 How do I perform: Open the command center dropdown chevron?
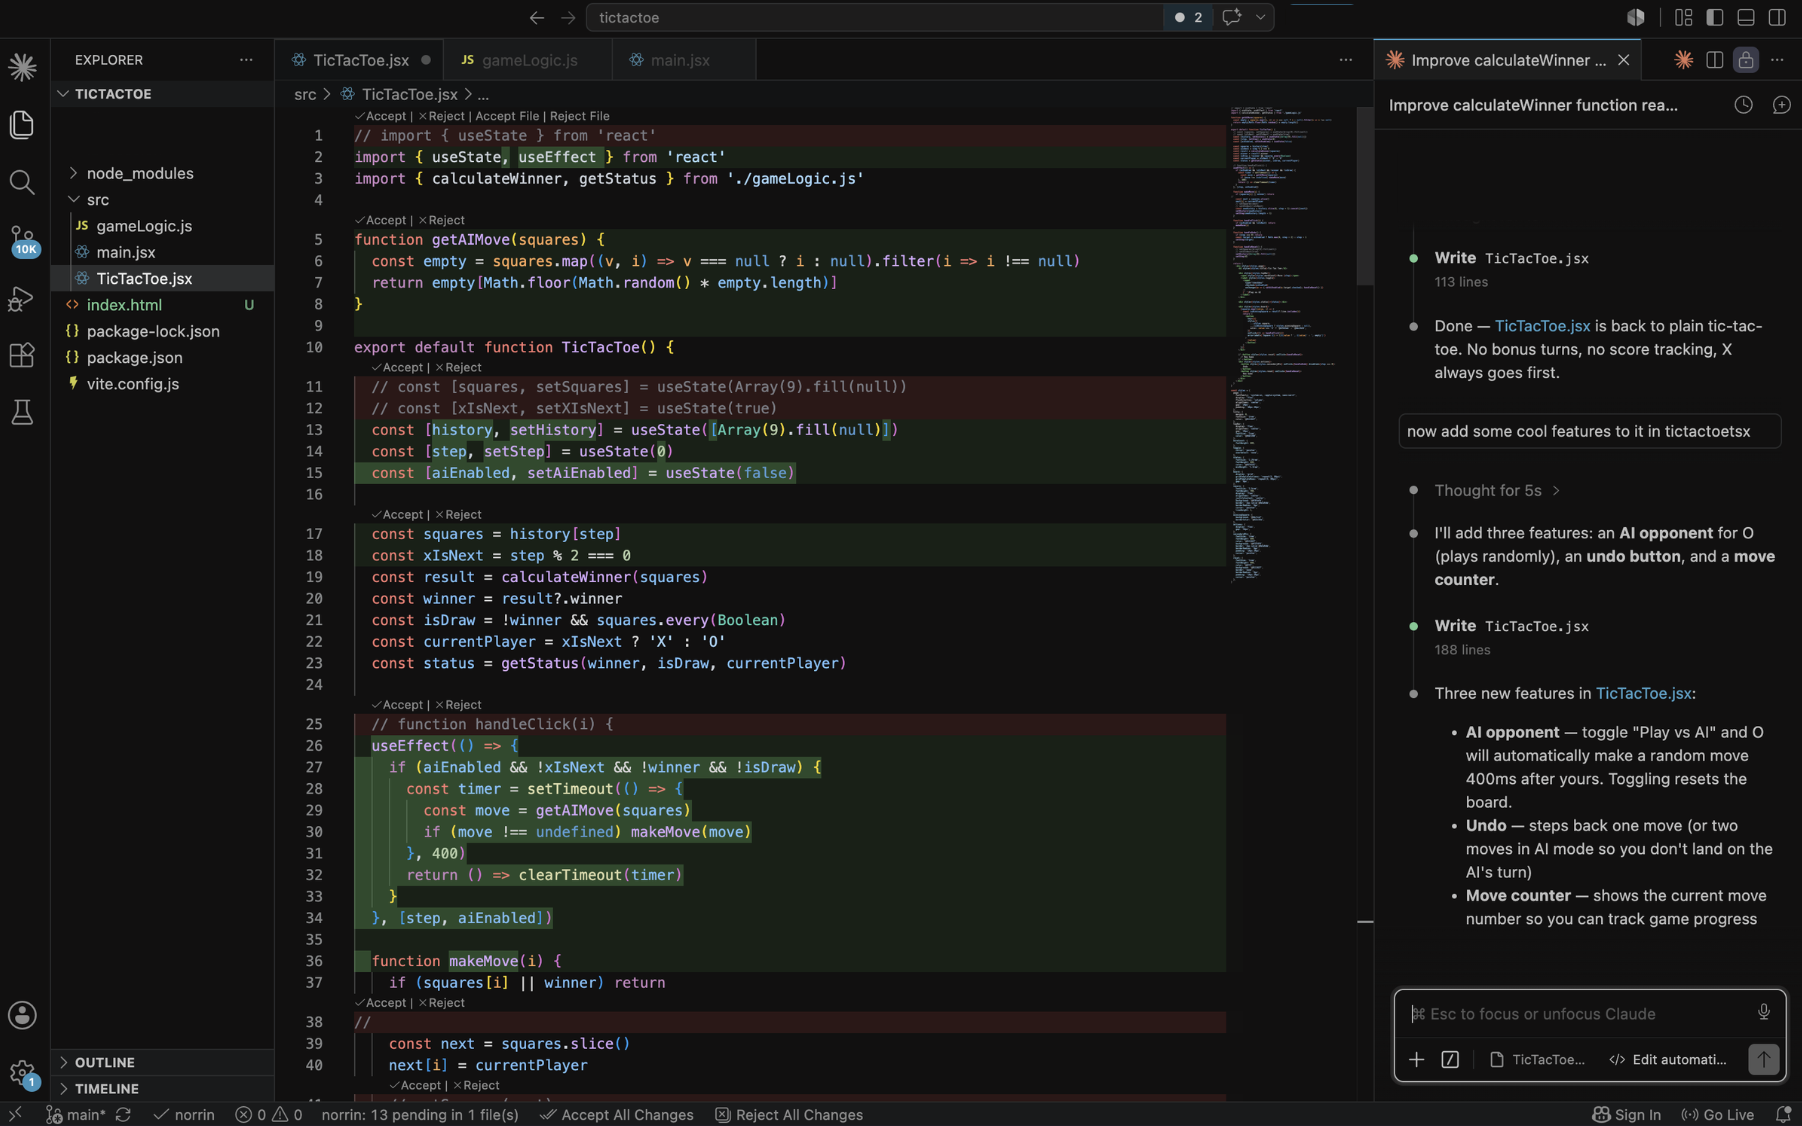(1261, 17)
